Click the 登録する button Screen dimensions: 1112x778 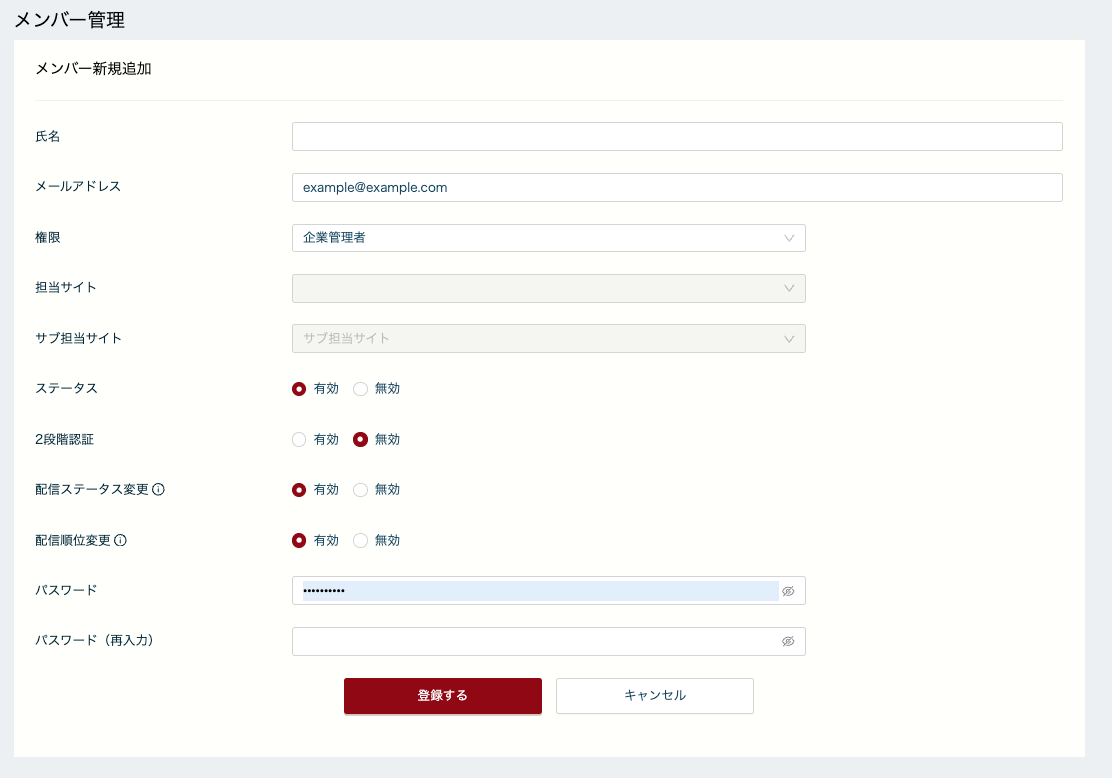(x=443, y=696)
